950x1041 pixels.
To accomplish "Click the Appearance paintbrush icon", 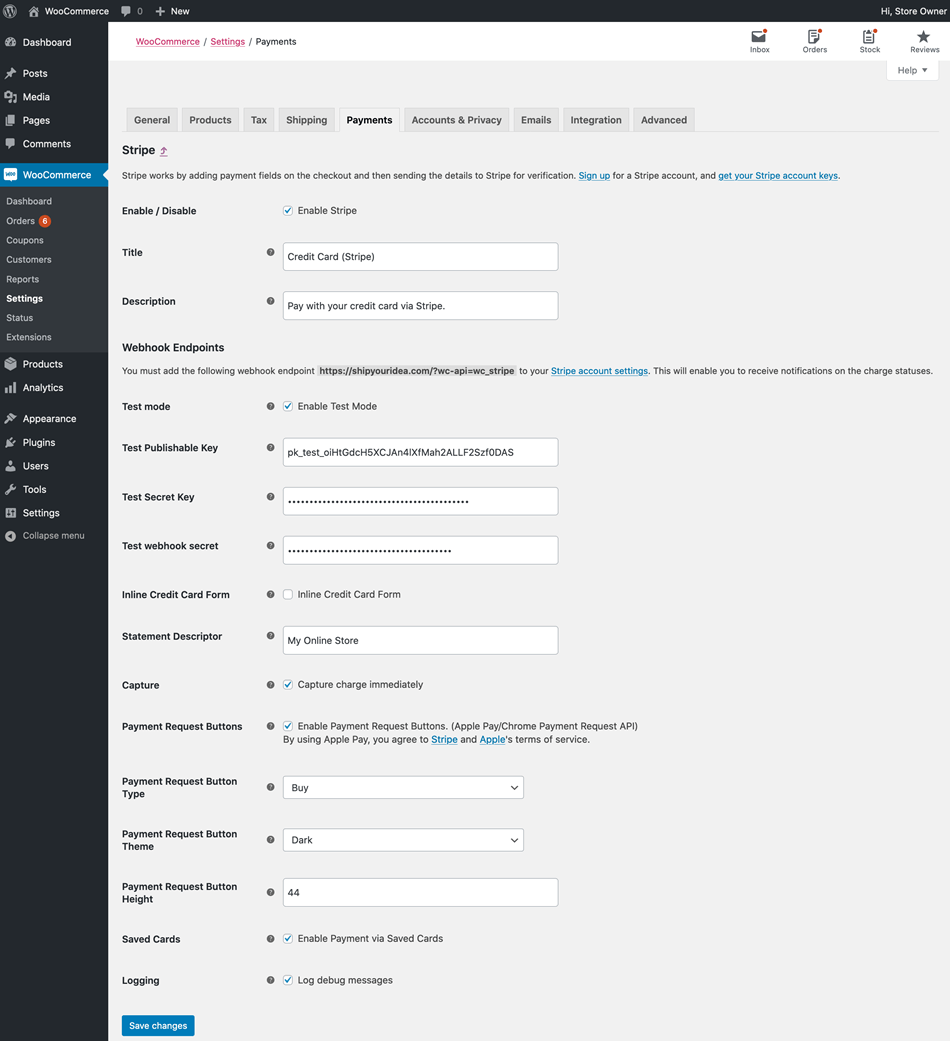I will 11,418.
